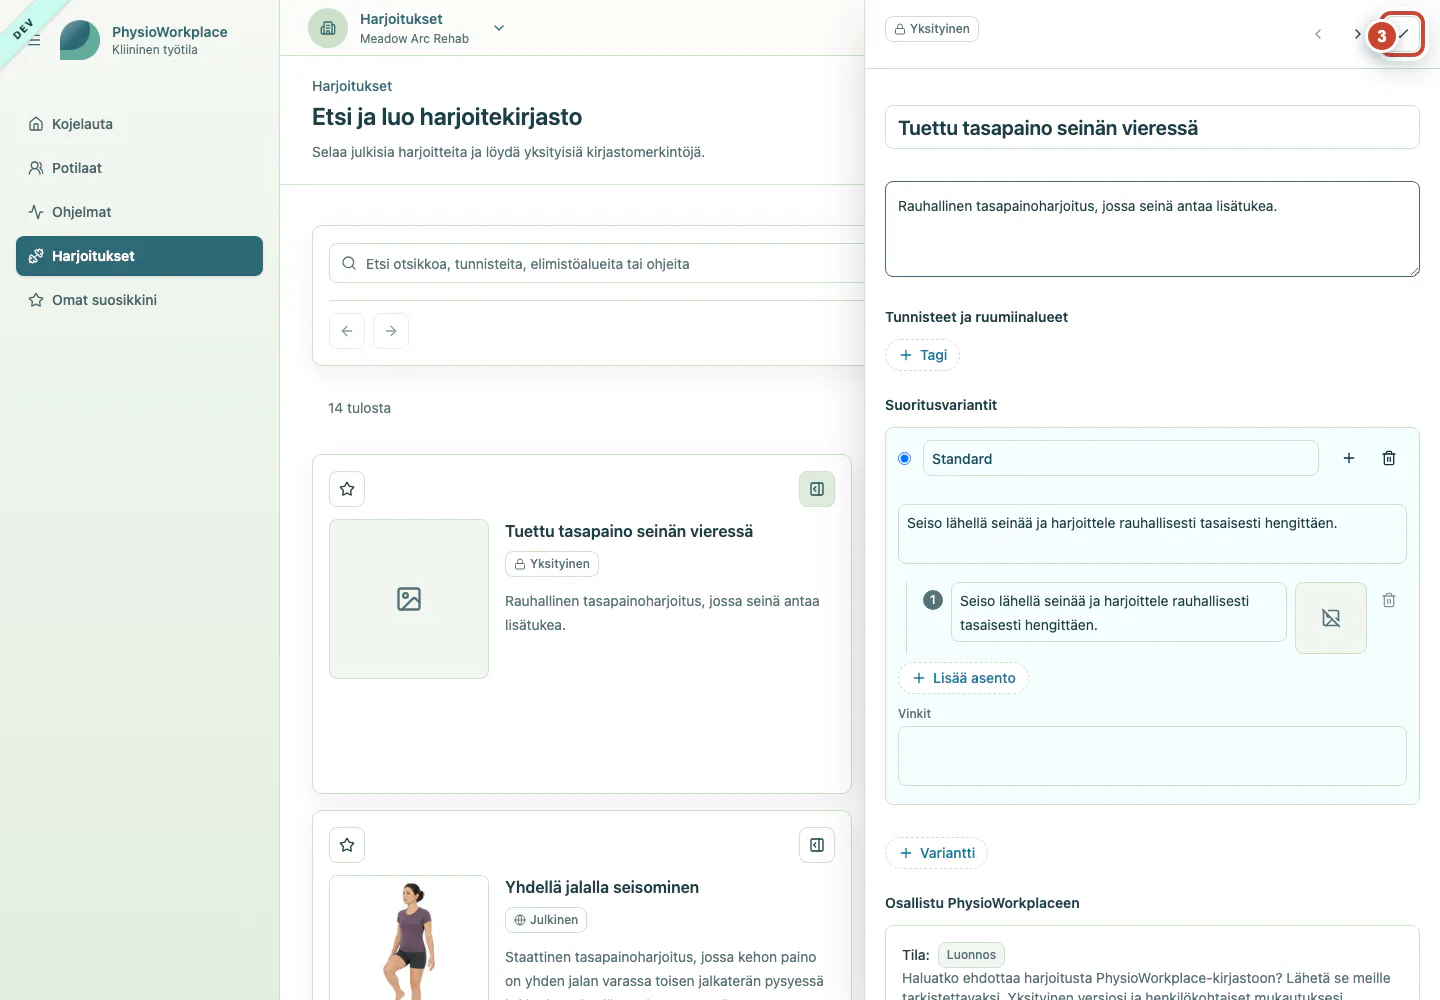Image resolution: width=1440 pixels, height=1000 pixels.
Task: Remove position 1 with its trash icon
Action: point(1389,600)
